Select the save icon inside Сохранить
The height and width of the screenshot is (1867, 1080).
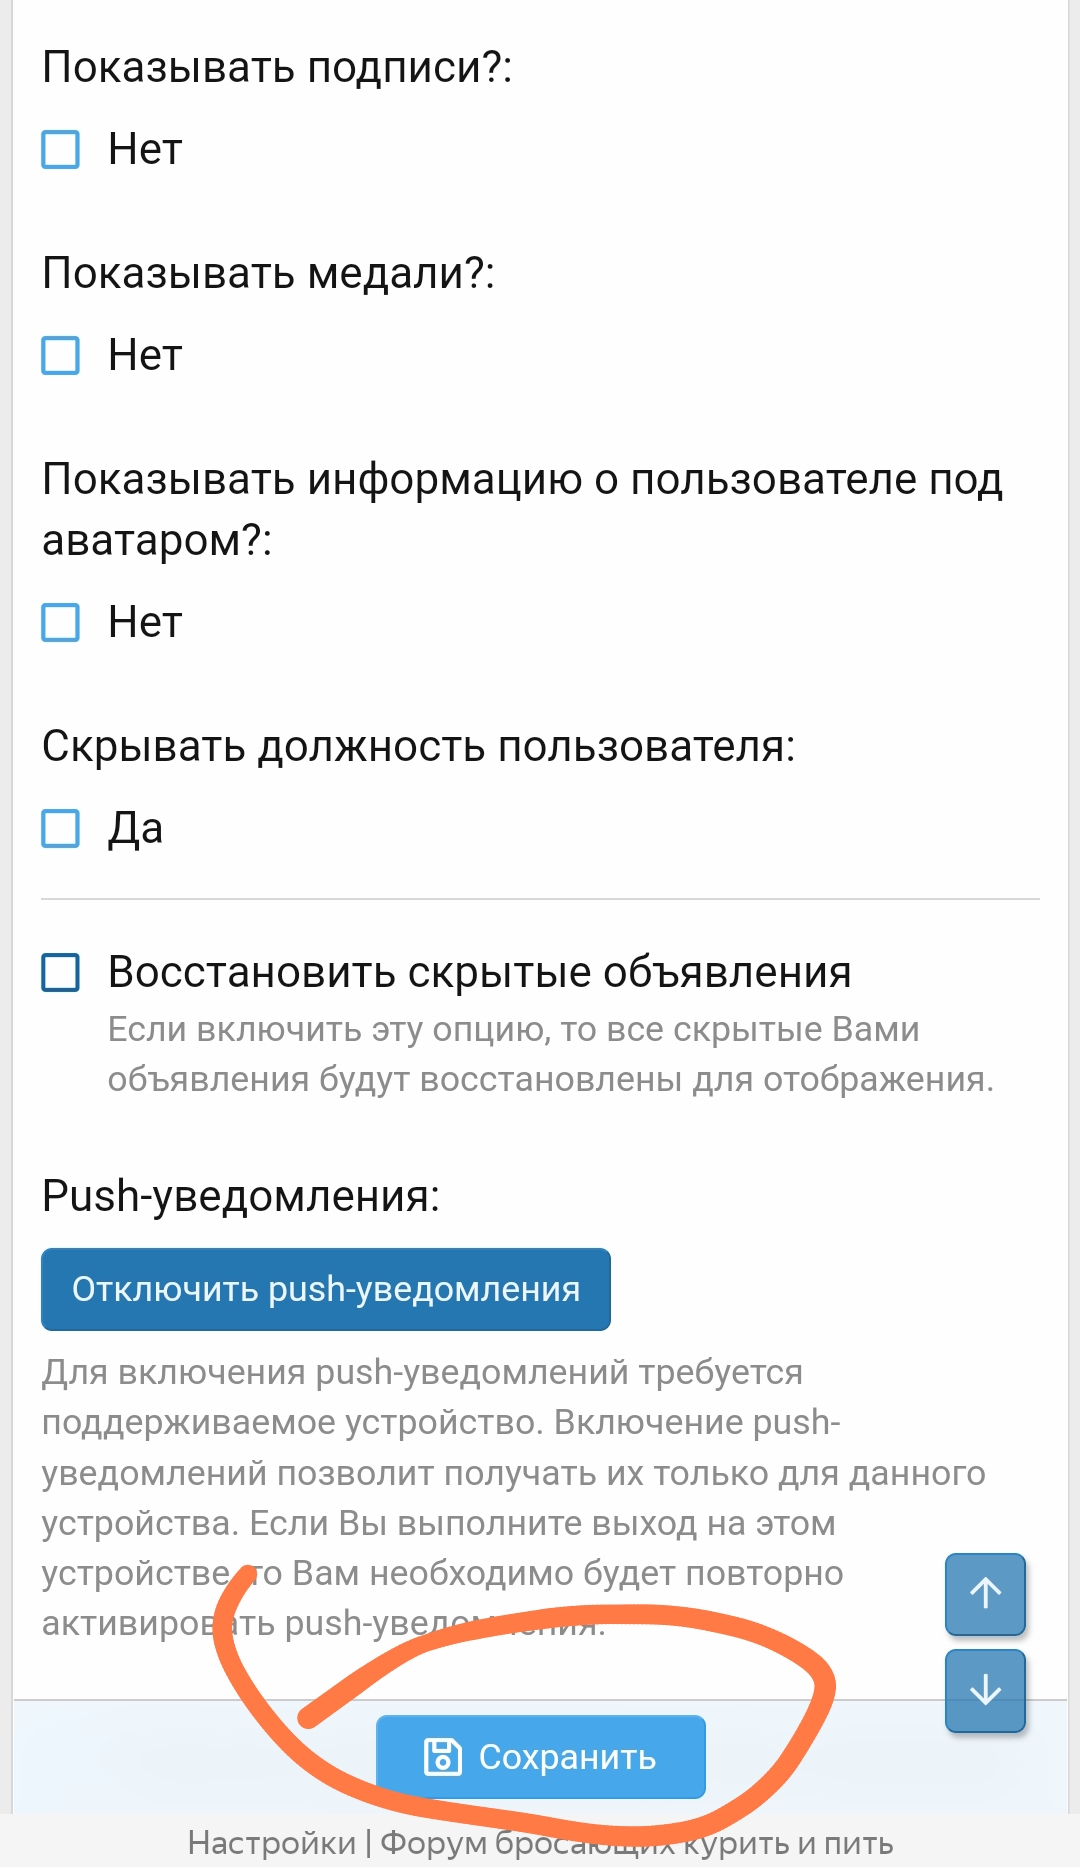[x=443, y=1755]
